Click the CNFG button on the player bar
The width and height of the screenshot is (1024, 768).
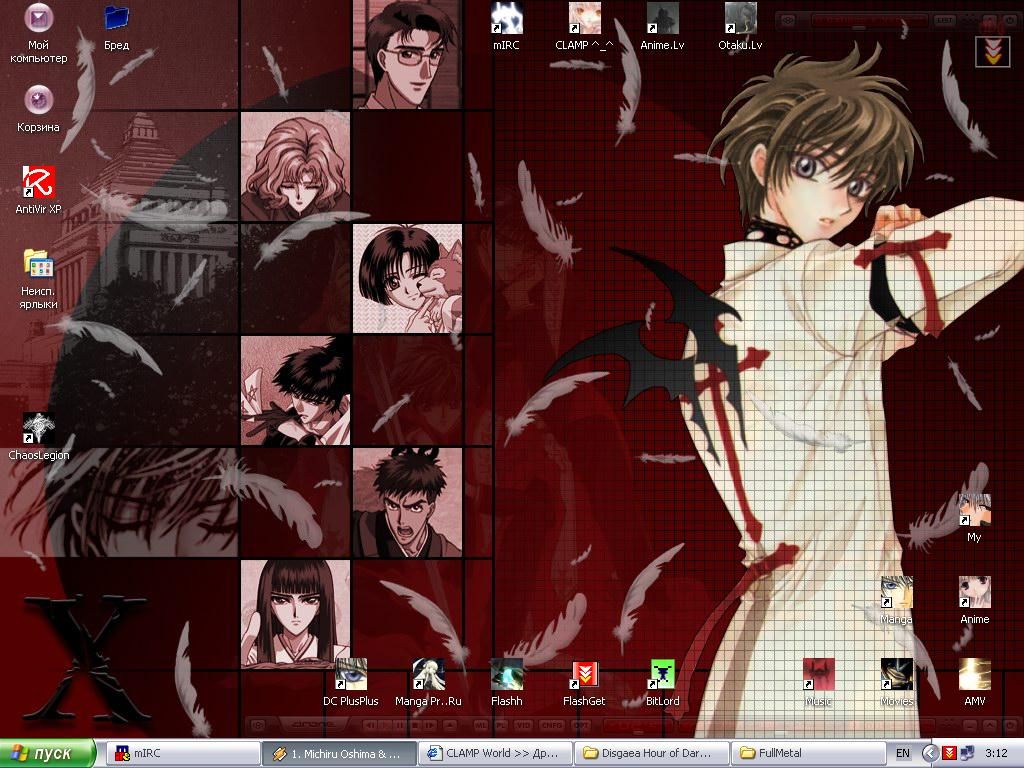[x=552, y=725]
